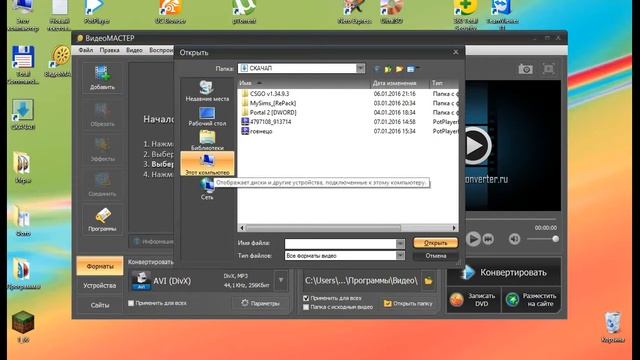The image size is (640, 360).
Task: Open µTorrent desktop shortcut
Action: (x=244, y=11)
